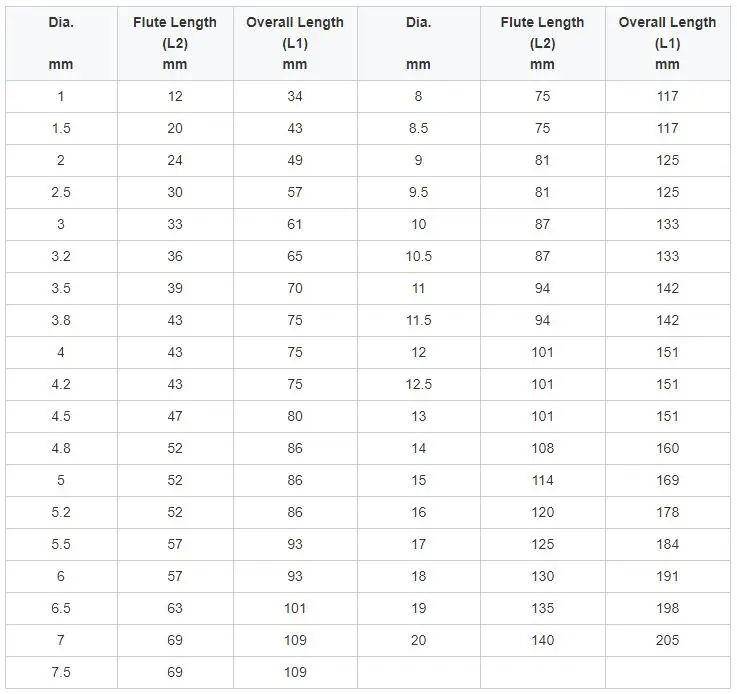Select flute length value 108
Screen dimensions: 737x694
(x=542, y=448)
